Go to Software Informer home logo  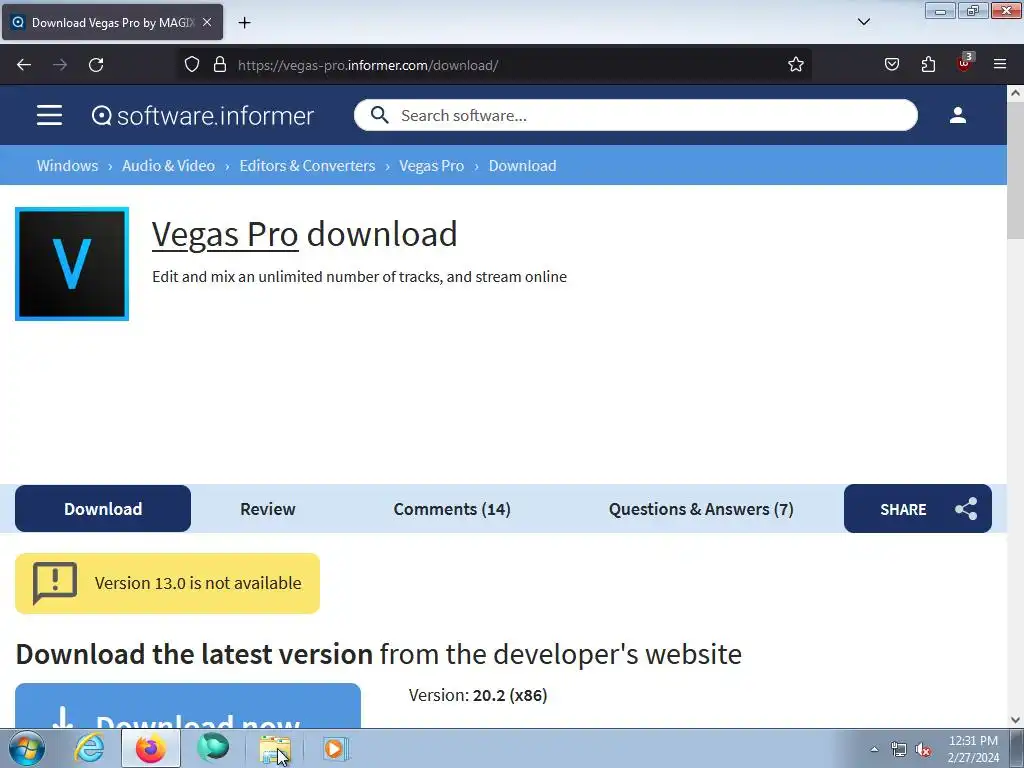[x=202, y=116]
